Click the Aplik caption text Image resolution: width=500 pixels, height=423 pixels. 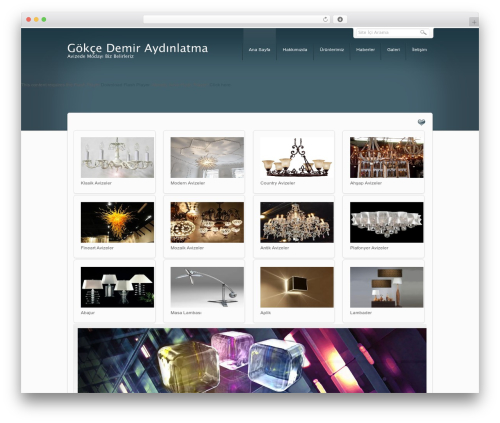point(265,313)
